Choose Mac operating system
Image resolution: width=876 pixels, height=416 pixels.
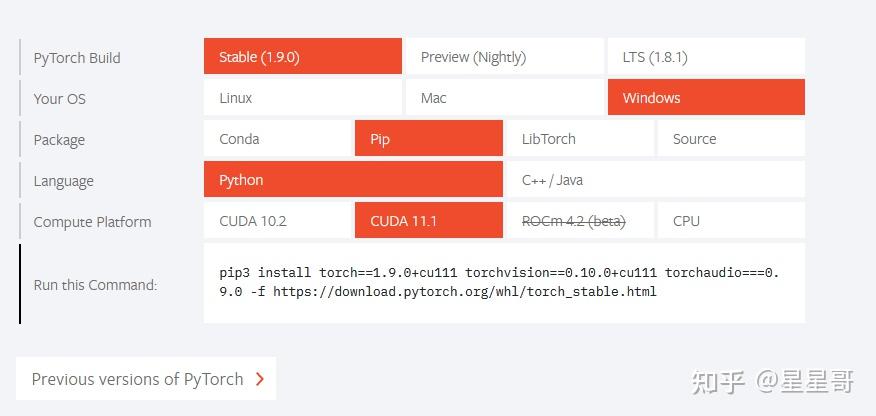coord(504,98)
